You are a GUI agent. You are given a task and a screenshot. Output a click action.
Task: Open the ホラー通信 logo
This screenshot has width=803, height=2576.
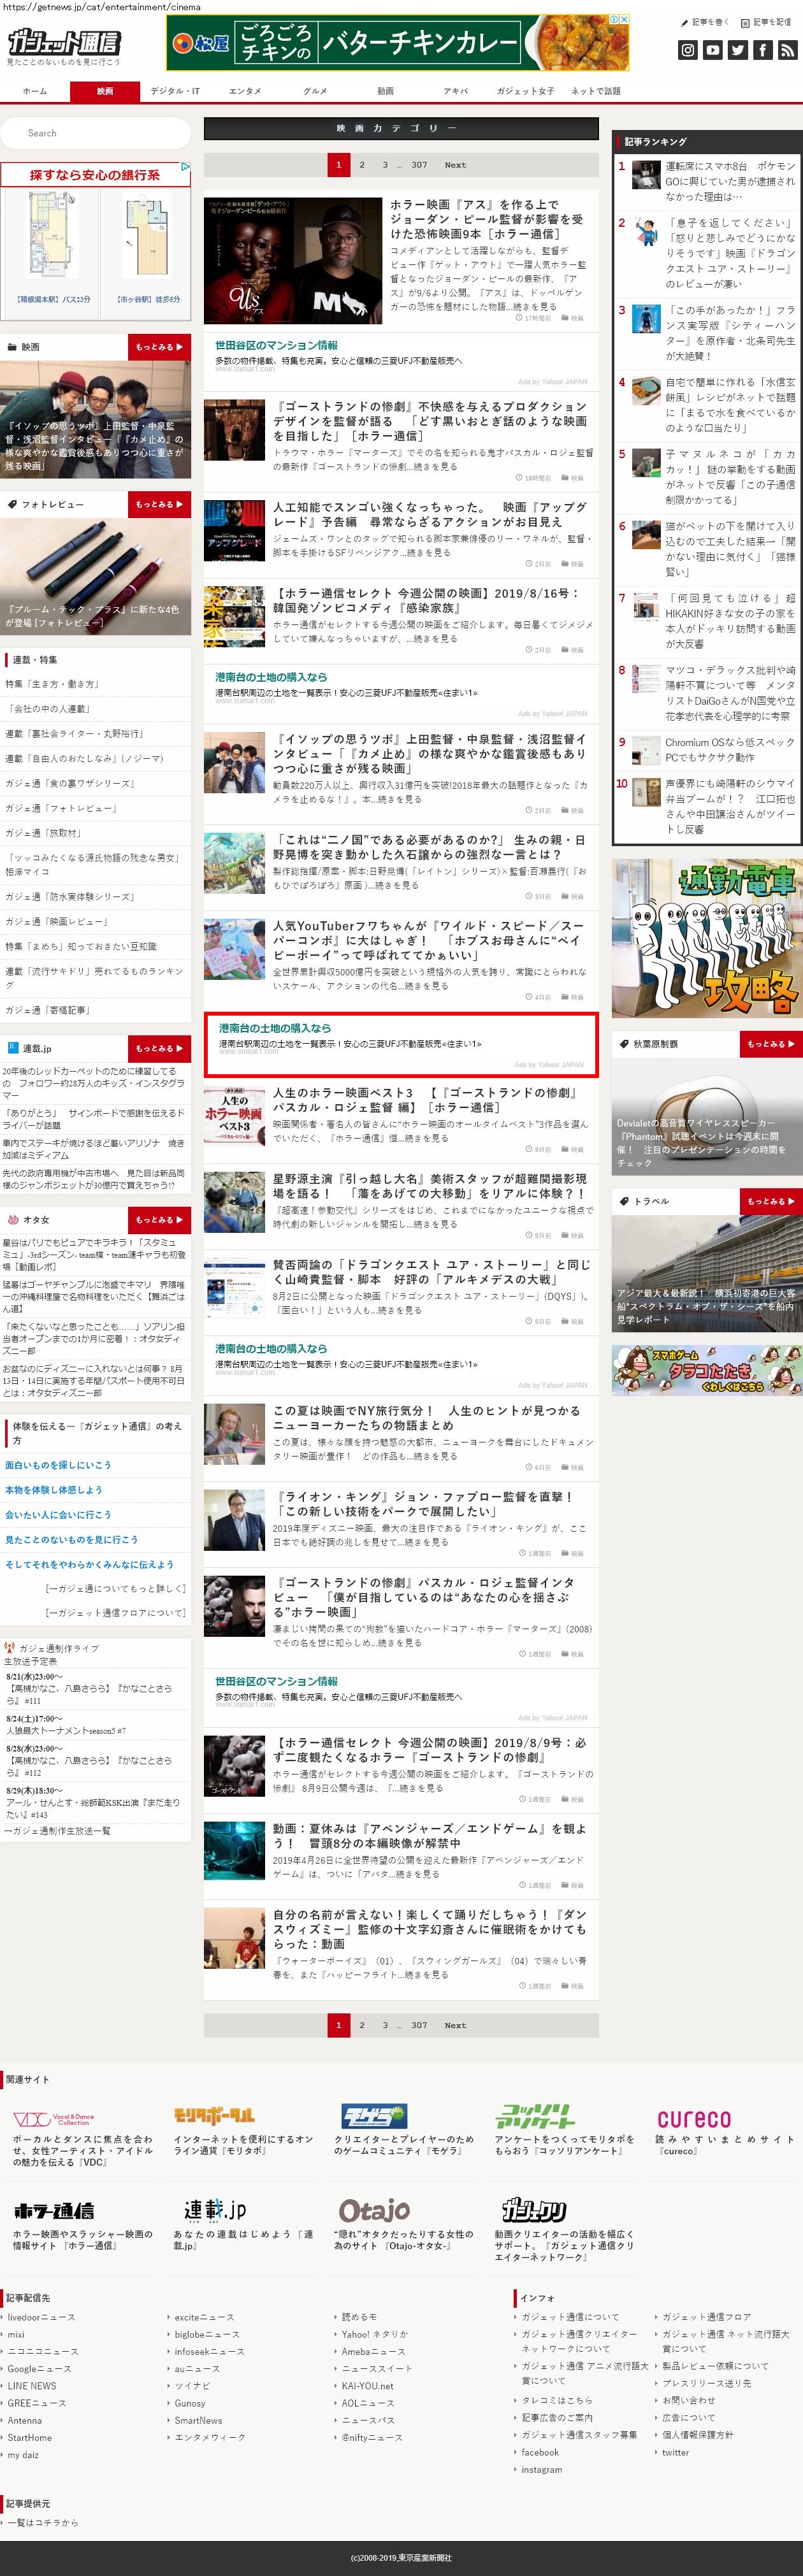click(54, 2210)
